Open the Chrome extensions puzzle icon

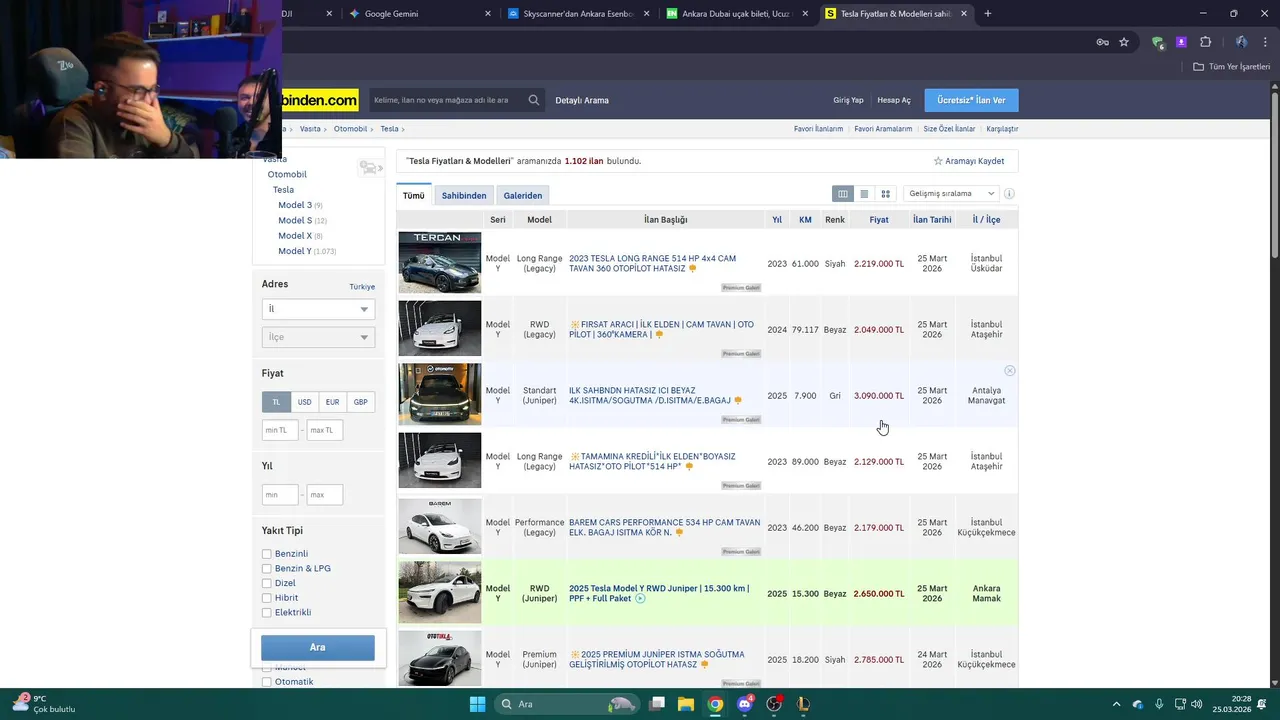[1205, 42]
